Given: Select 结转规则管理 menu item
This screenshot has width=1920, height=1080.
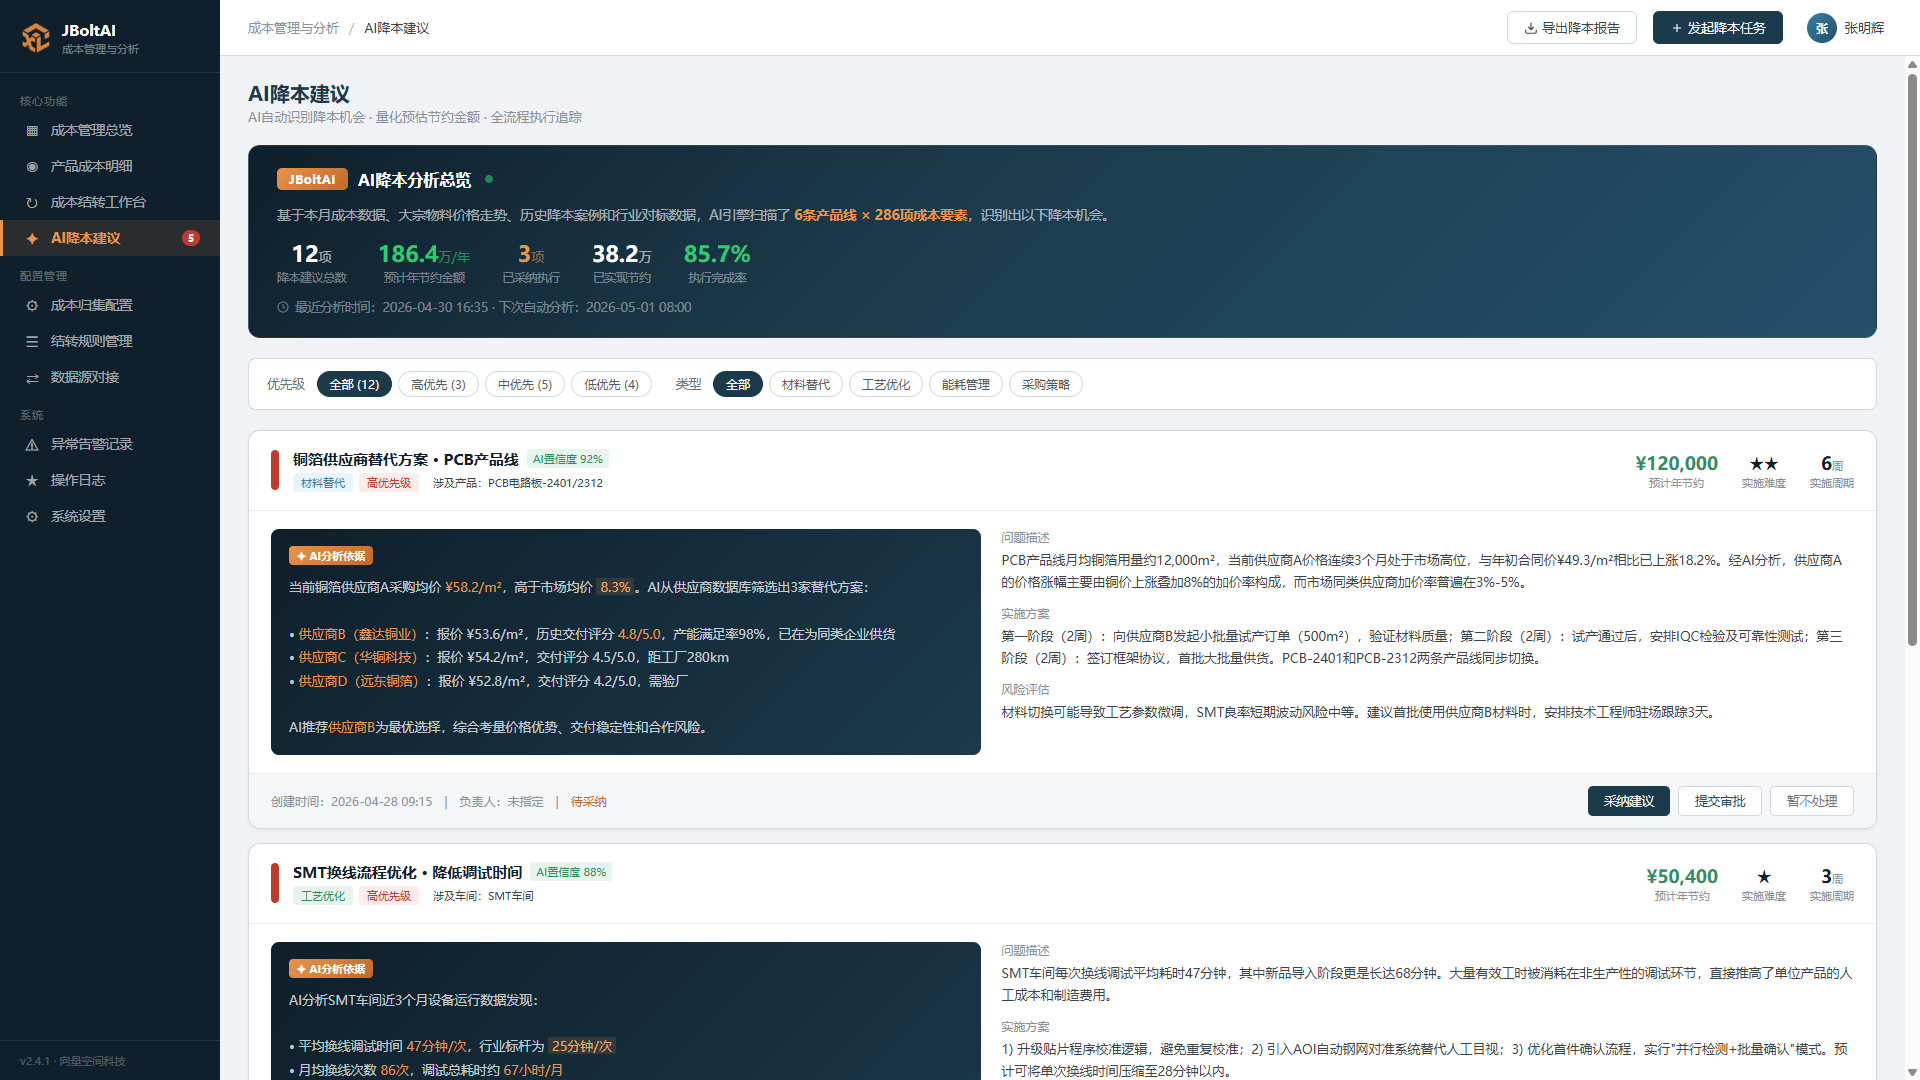Looking at the screenshot, I should [110, 341].
